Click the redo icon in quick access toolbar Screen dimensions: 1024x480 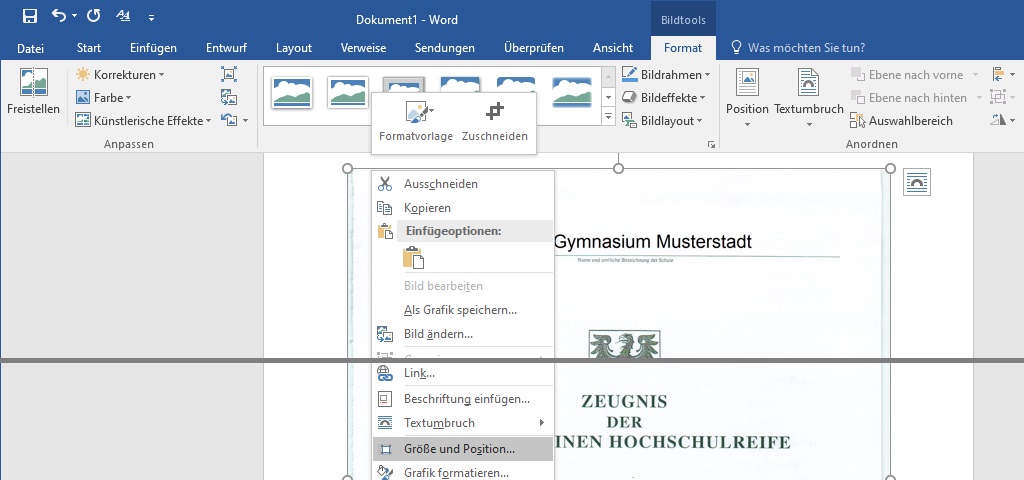pyautogui.click(x=93, y=16)
